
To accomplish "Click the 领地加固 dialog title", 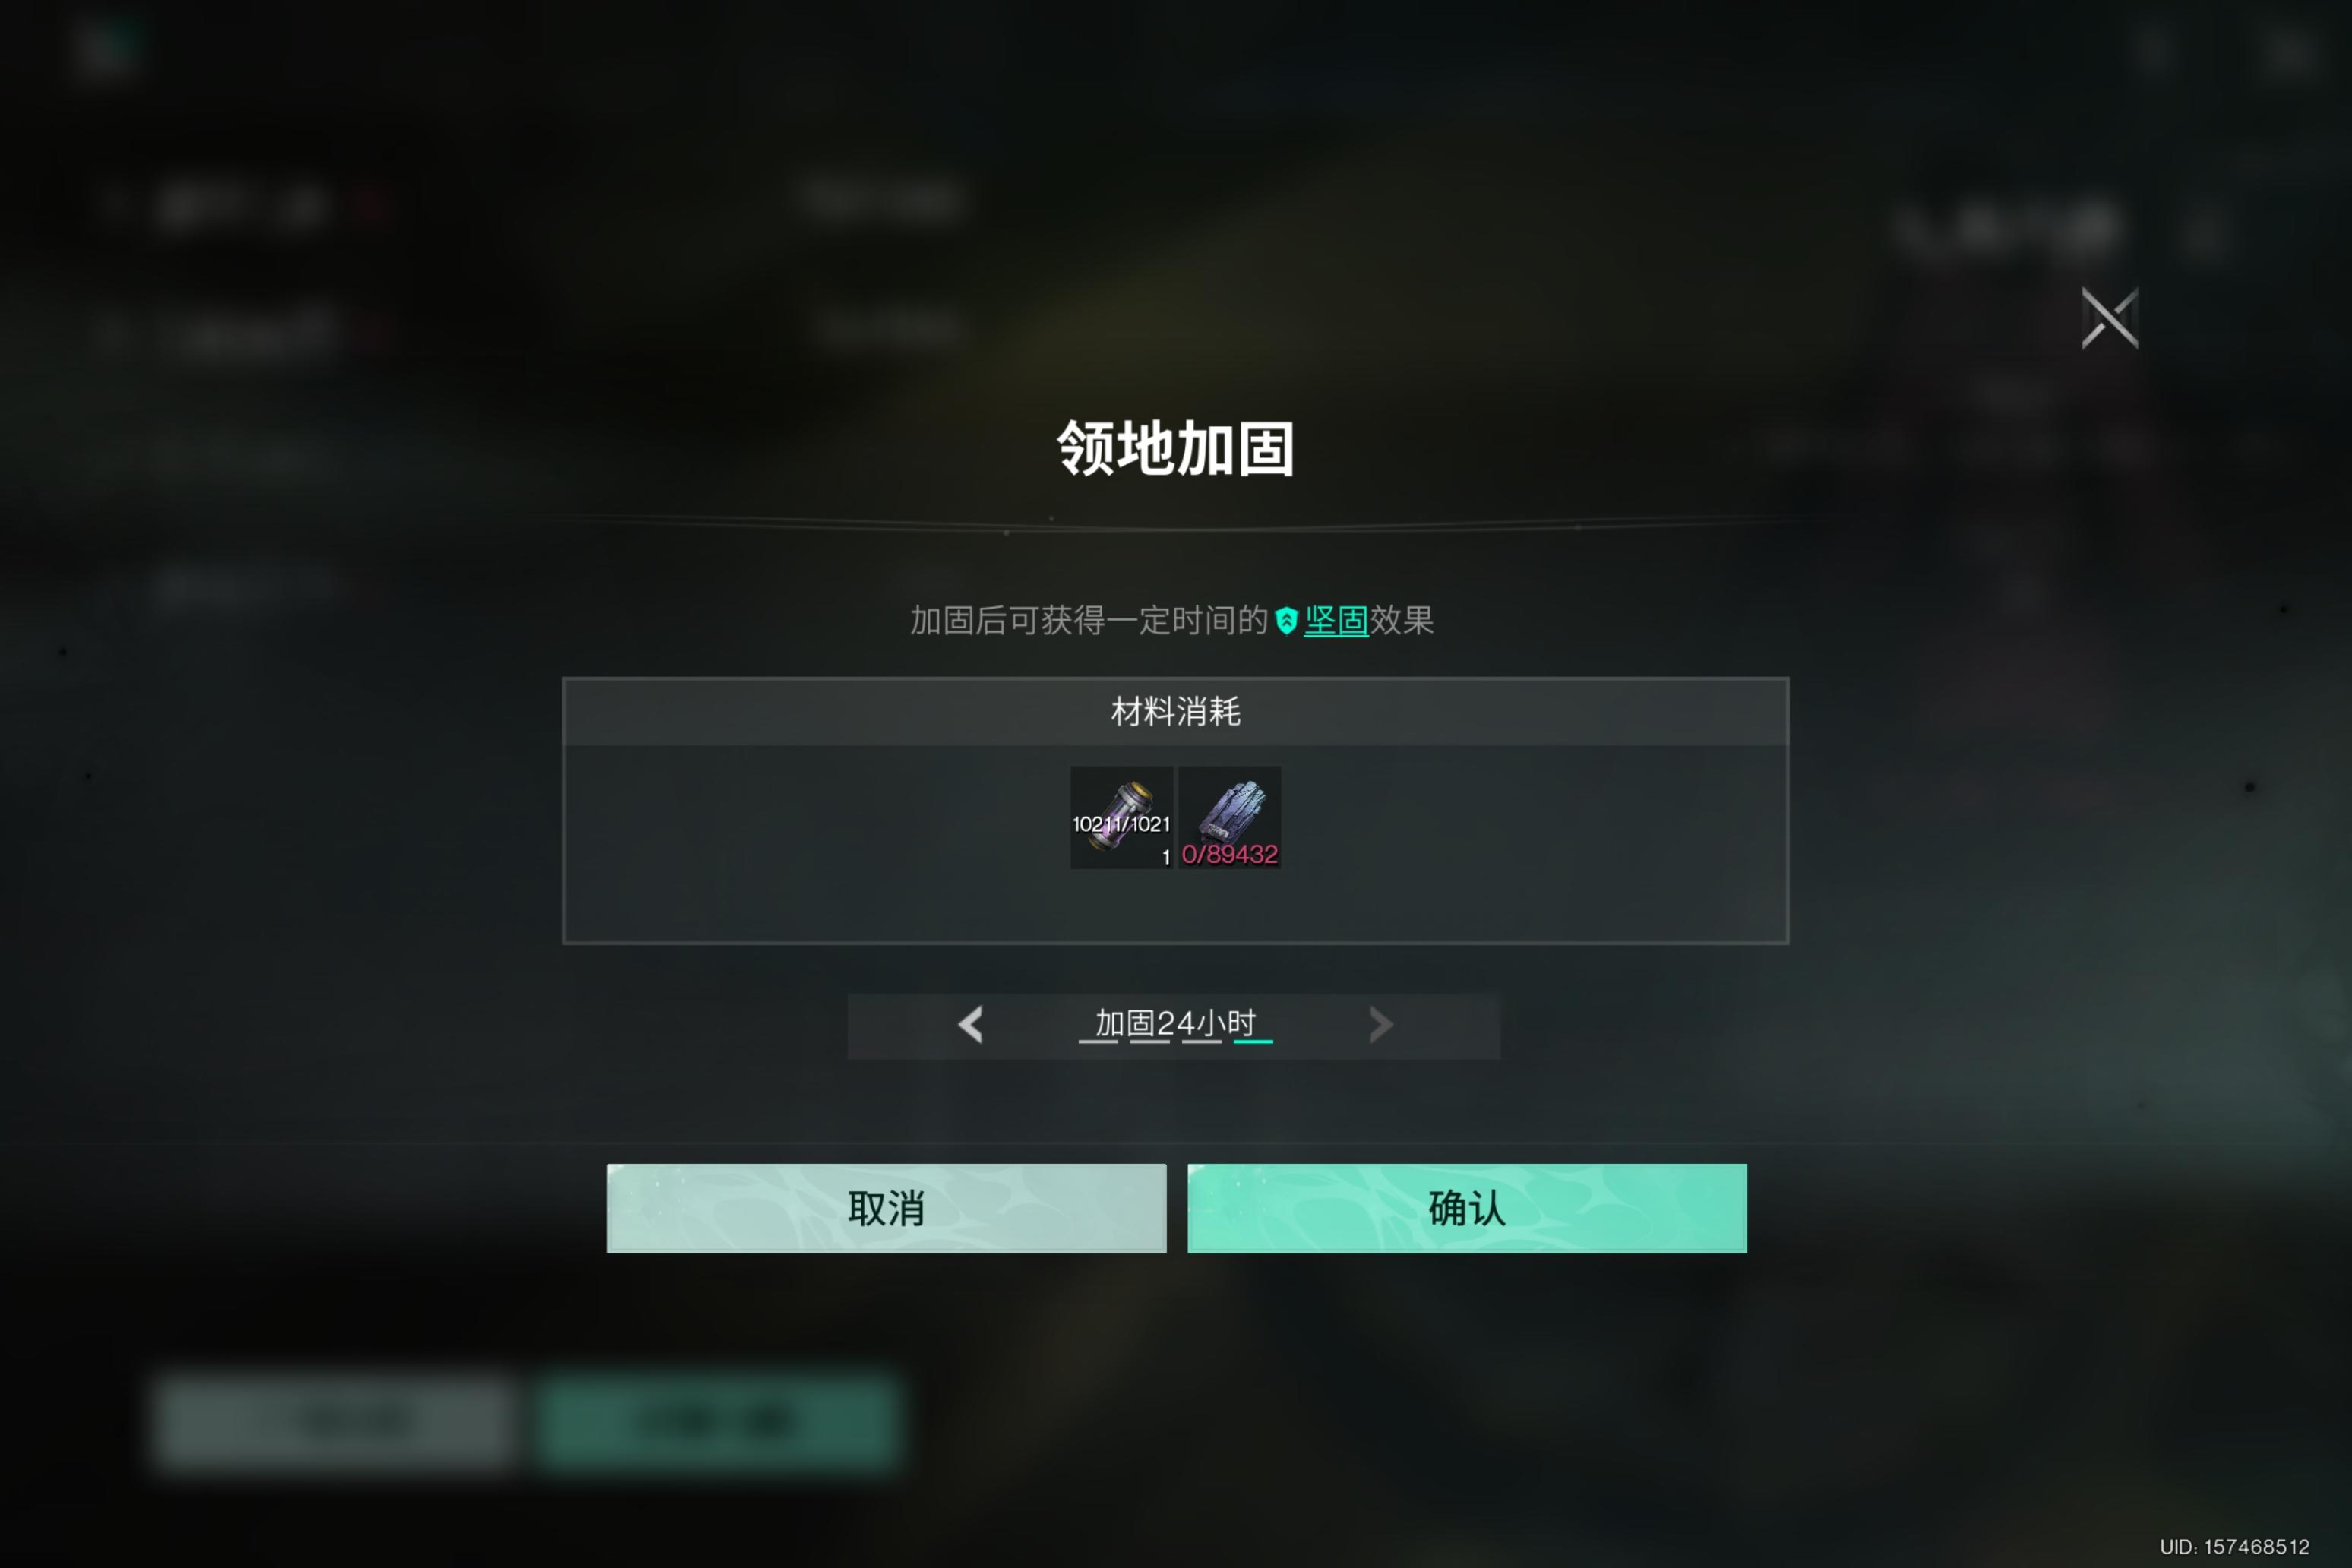I will pos(1176,448).
